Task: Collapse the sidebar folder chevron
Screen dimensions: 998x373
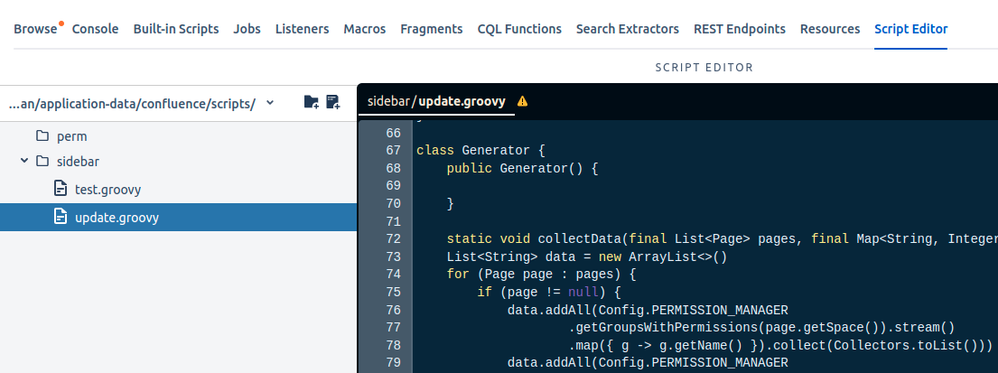Action: [x=24, y=161]
